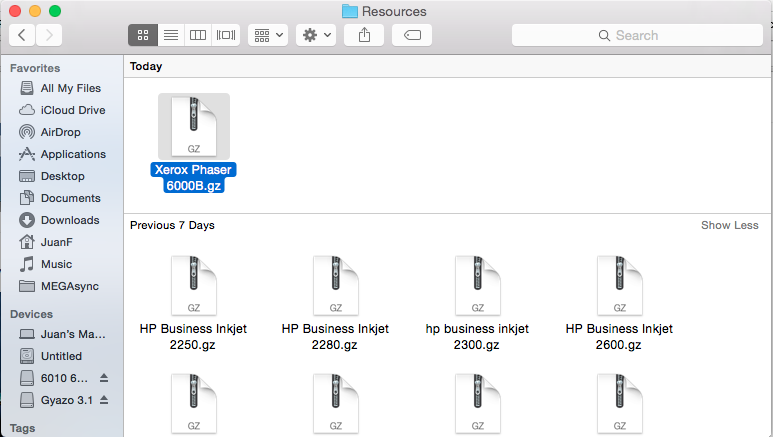The width and height of the screenshot is (773, 437).
Task: Click the Favorites sidebar heading
Action: click(x=35, y=68)
